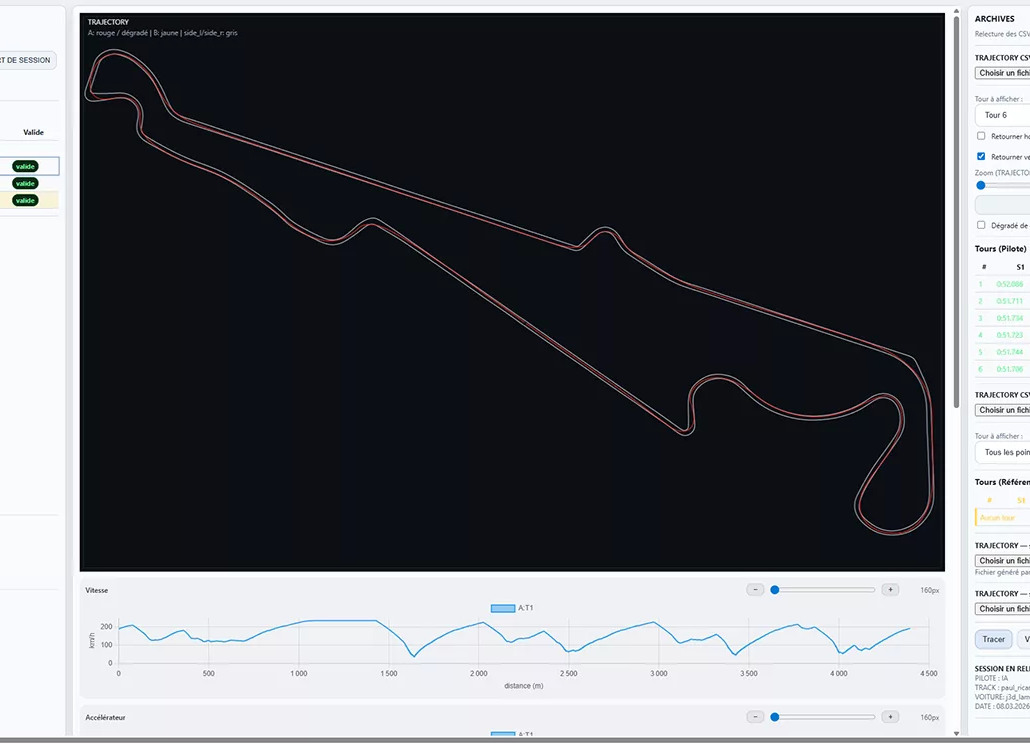Enable the first Retourner checkbox

click(x=981, y=136)
